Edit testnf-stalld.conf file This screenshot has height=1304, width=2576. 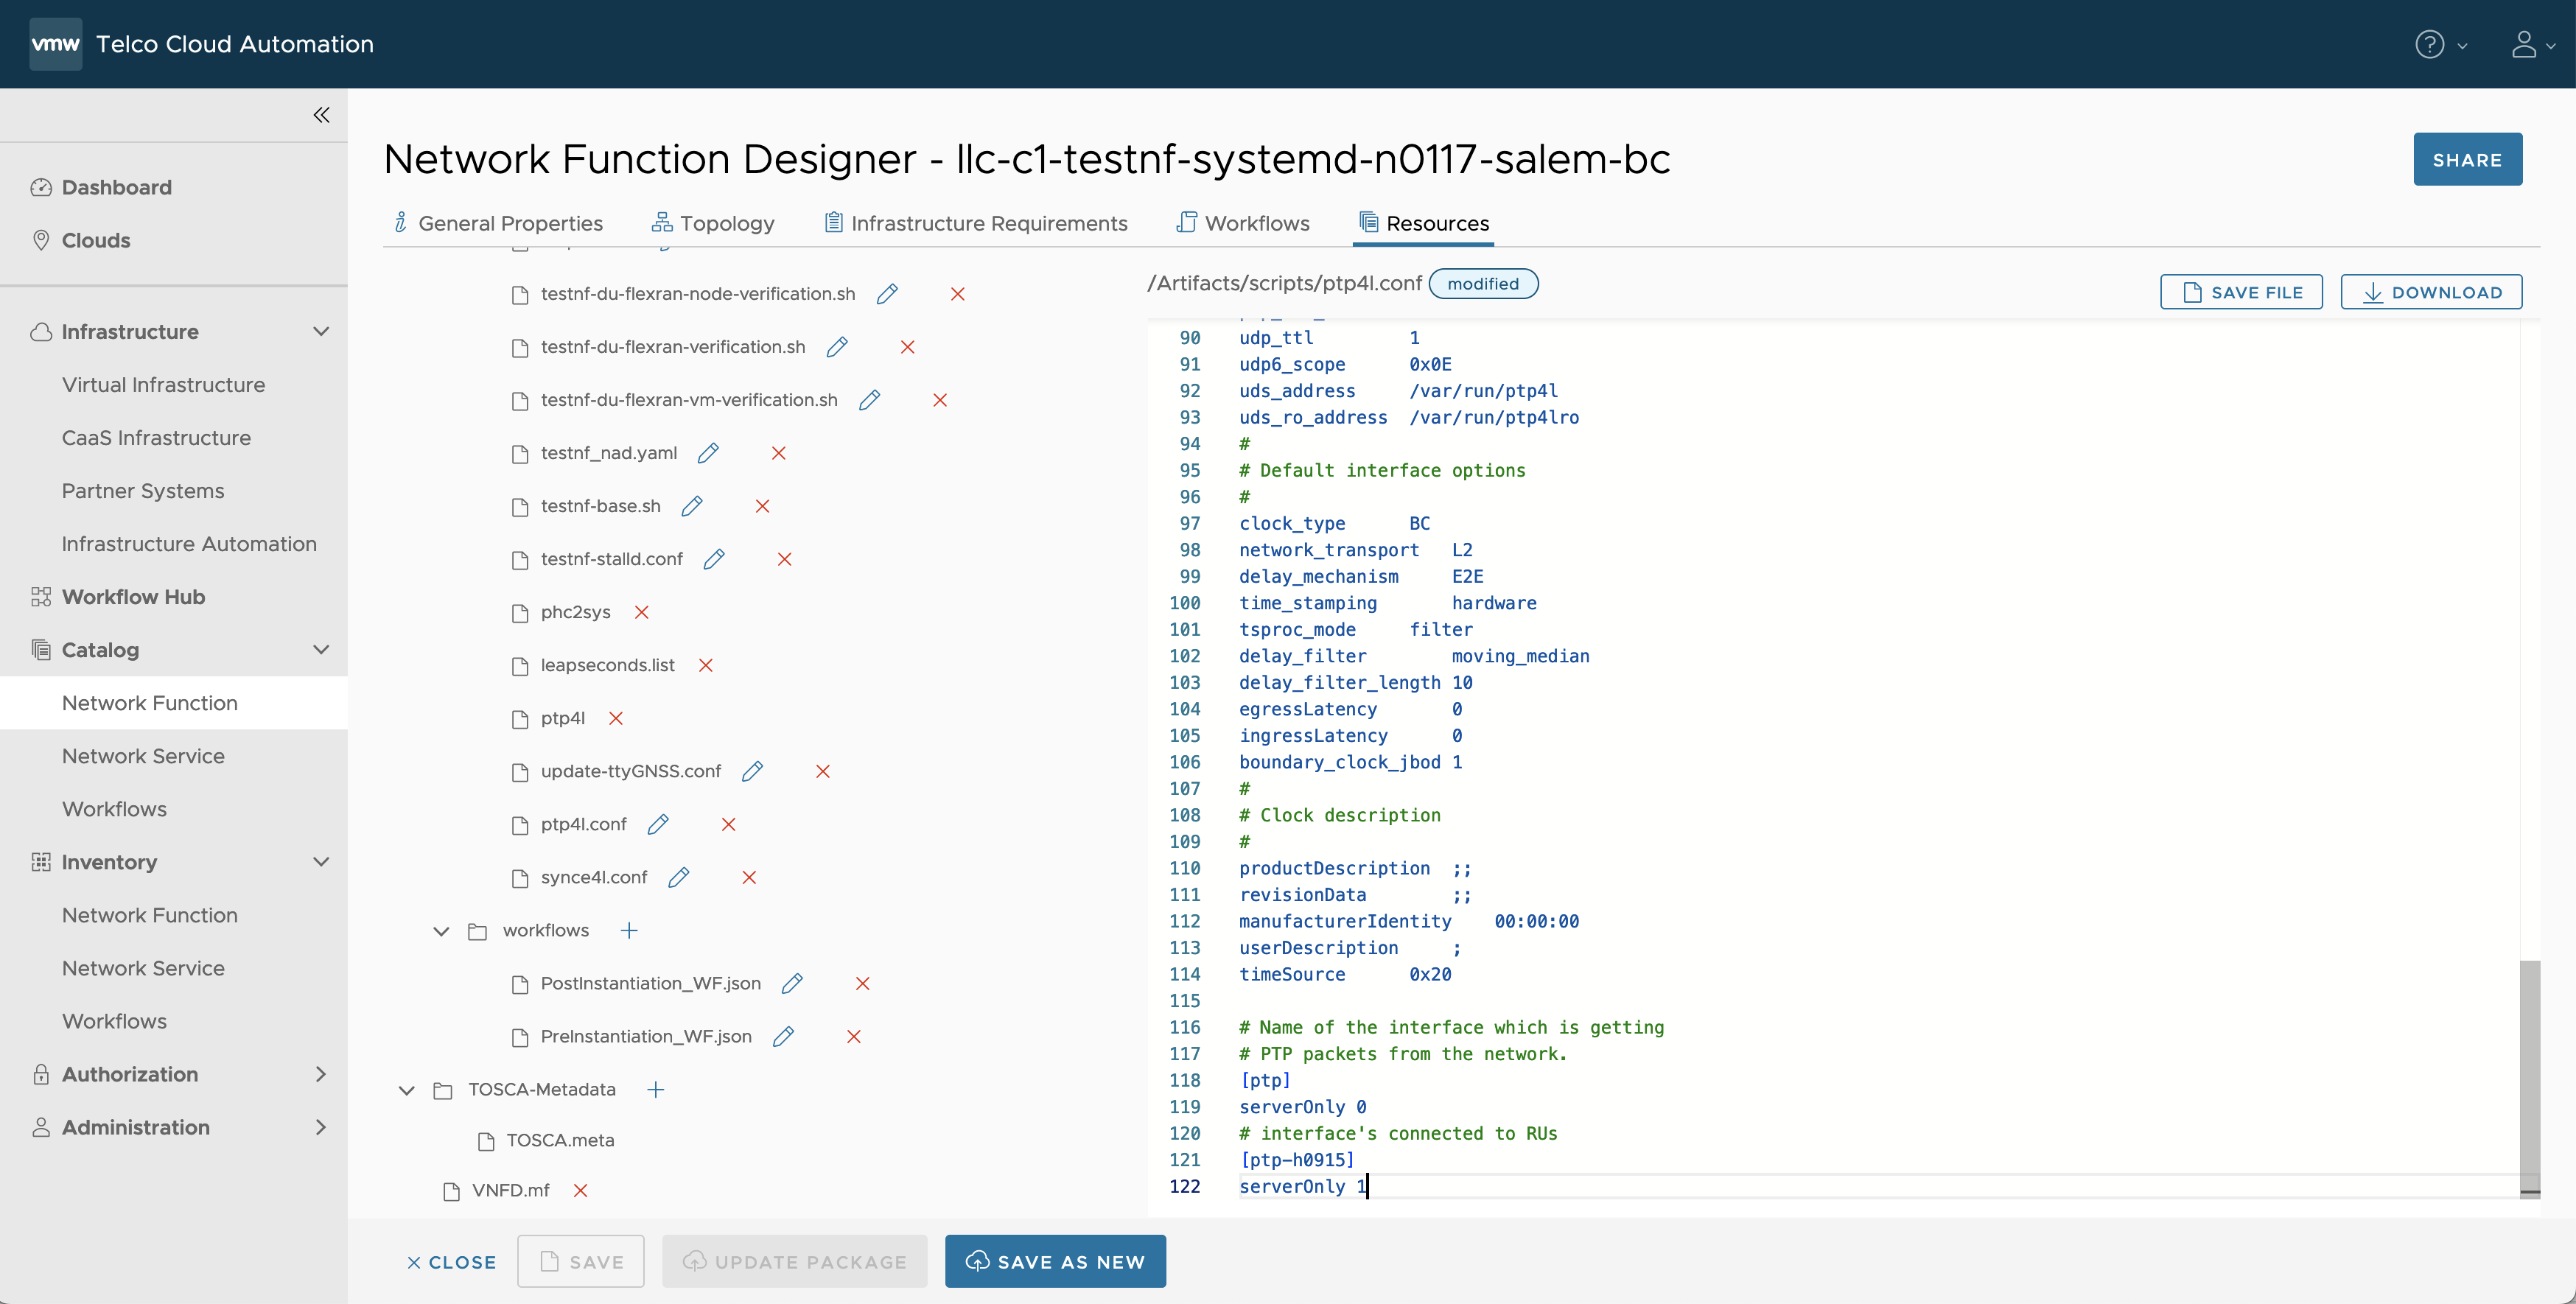click(x=714, y=559)
